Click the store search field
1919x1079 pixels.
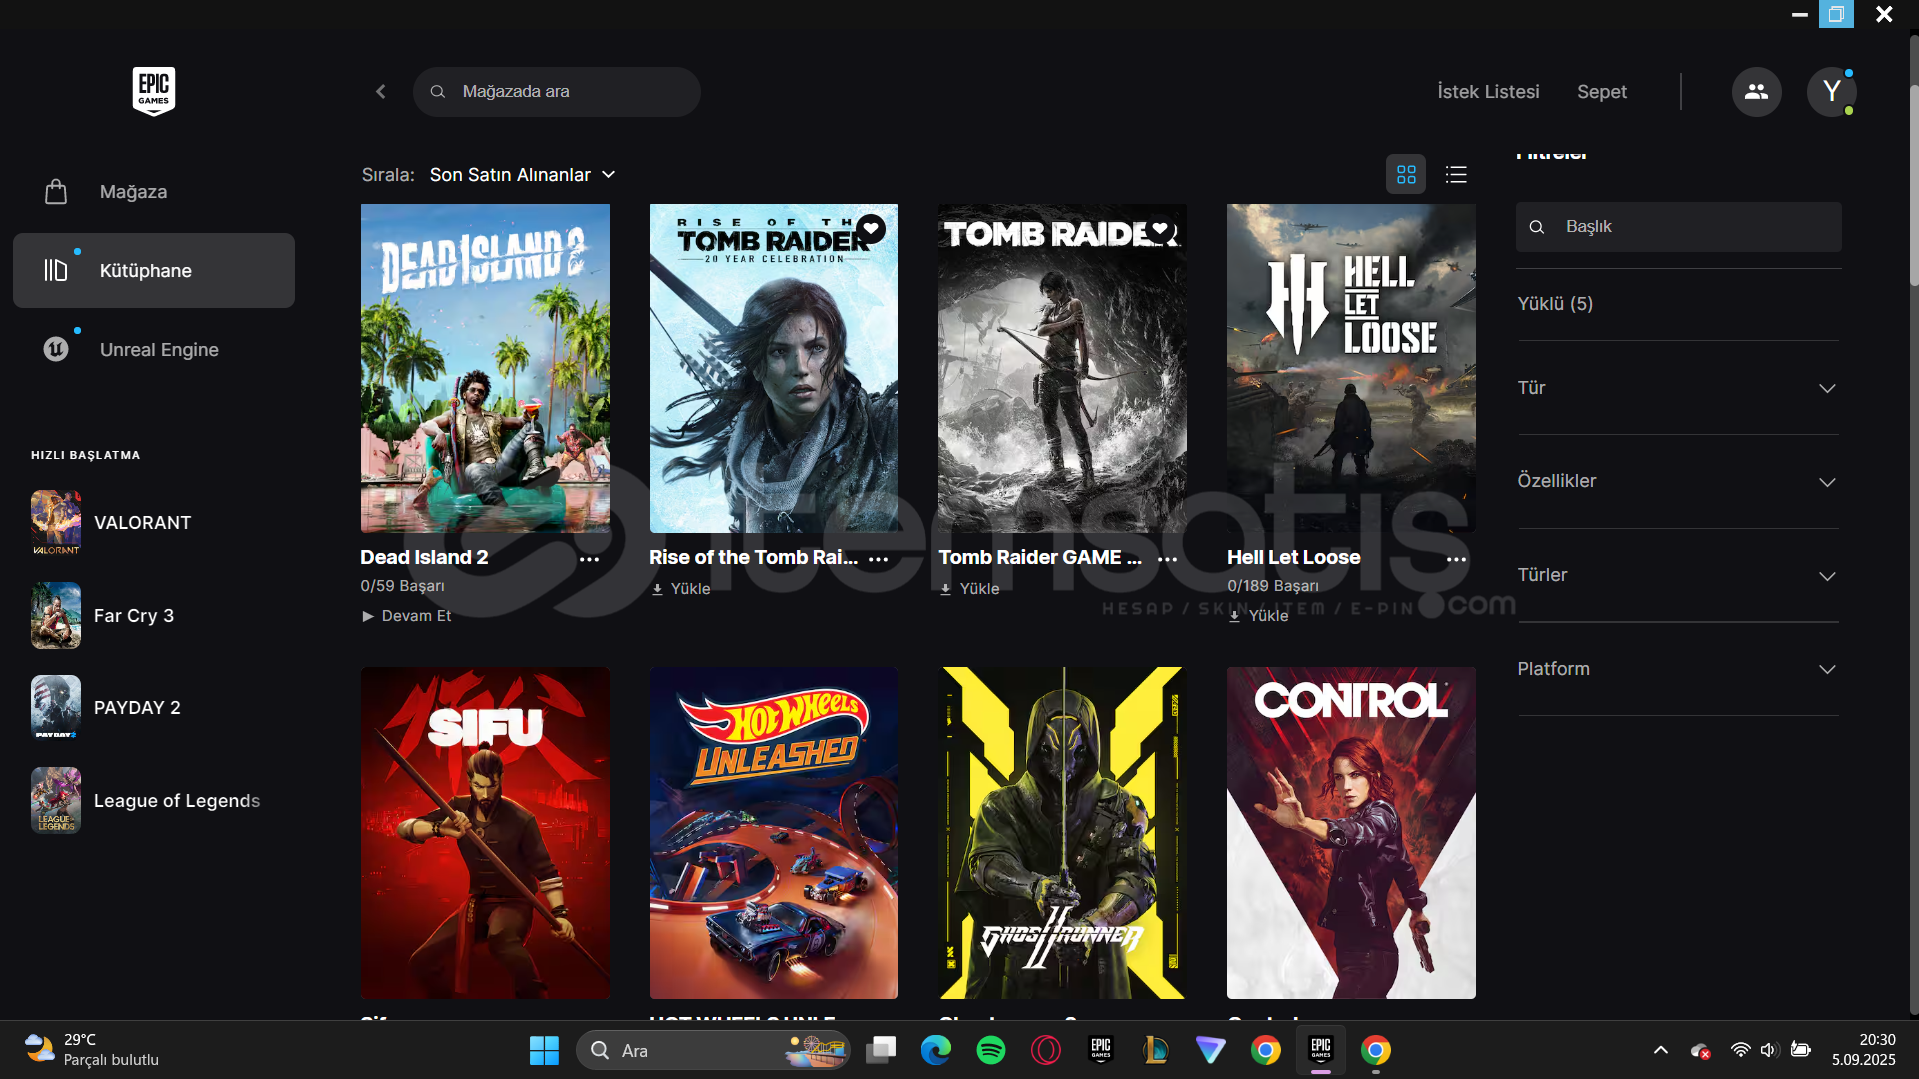pos(557,91)
